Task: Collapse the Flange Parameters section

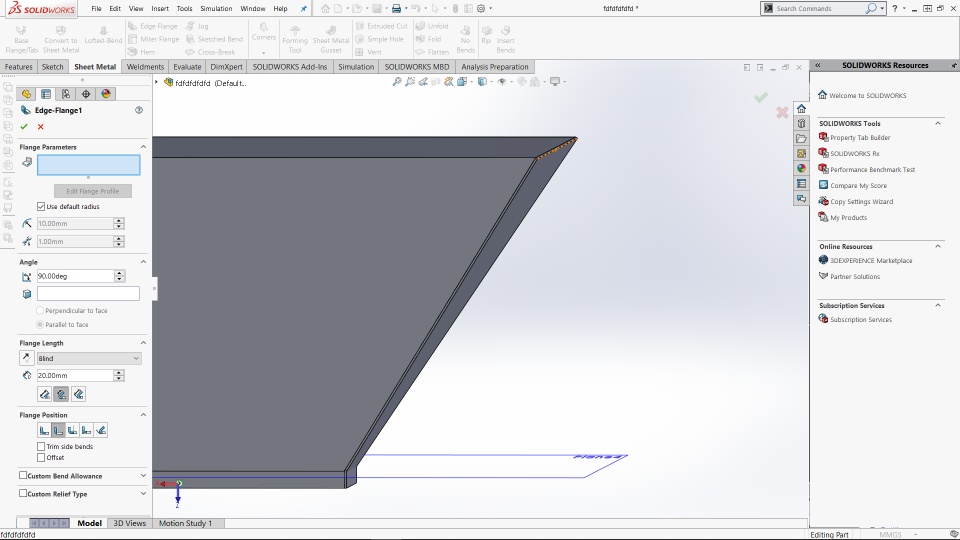Action: [143, 147]
